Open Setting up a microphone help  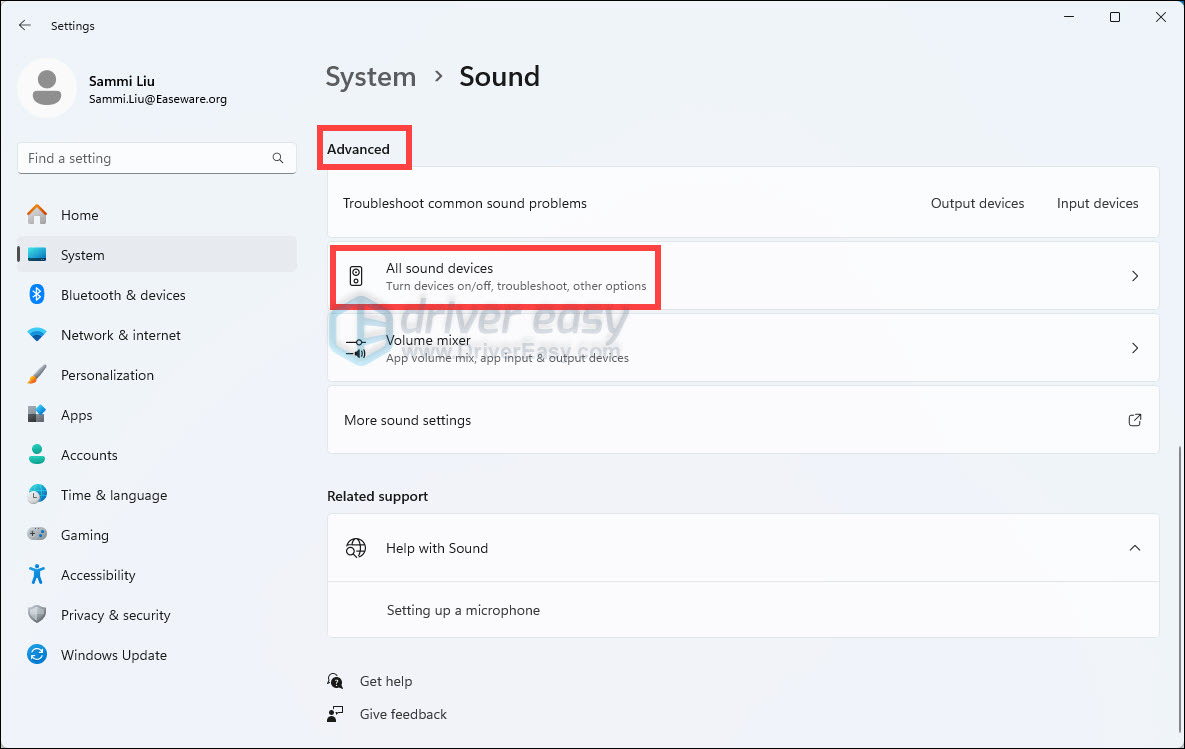[x=463, y=609]
